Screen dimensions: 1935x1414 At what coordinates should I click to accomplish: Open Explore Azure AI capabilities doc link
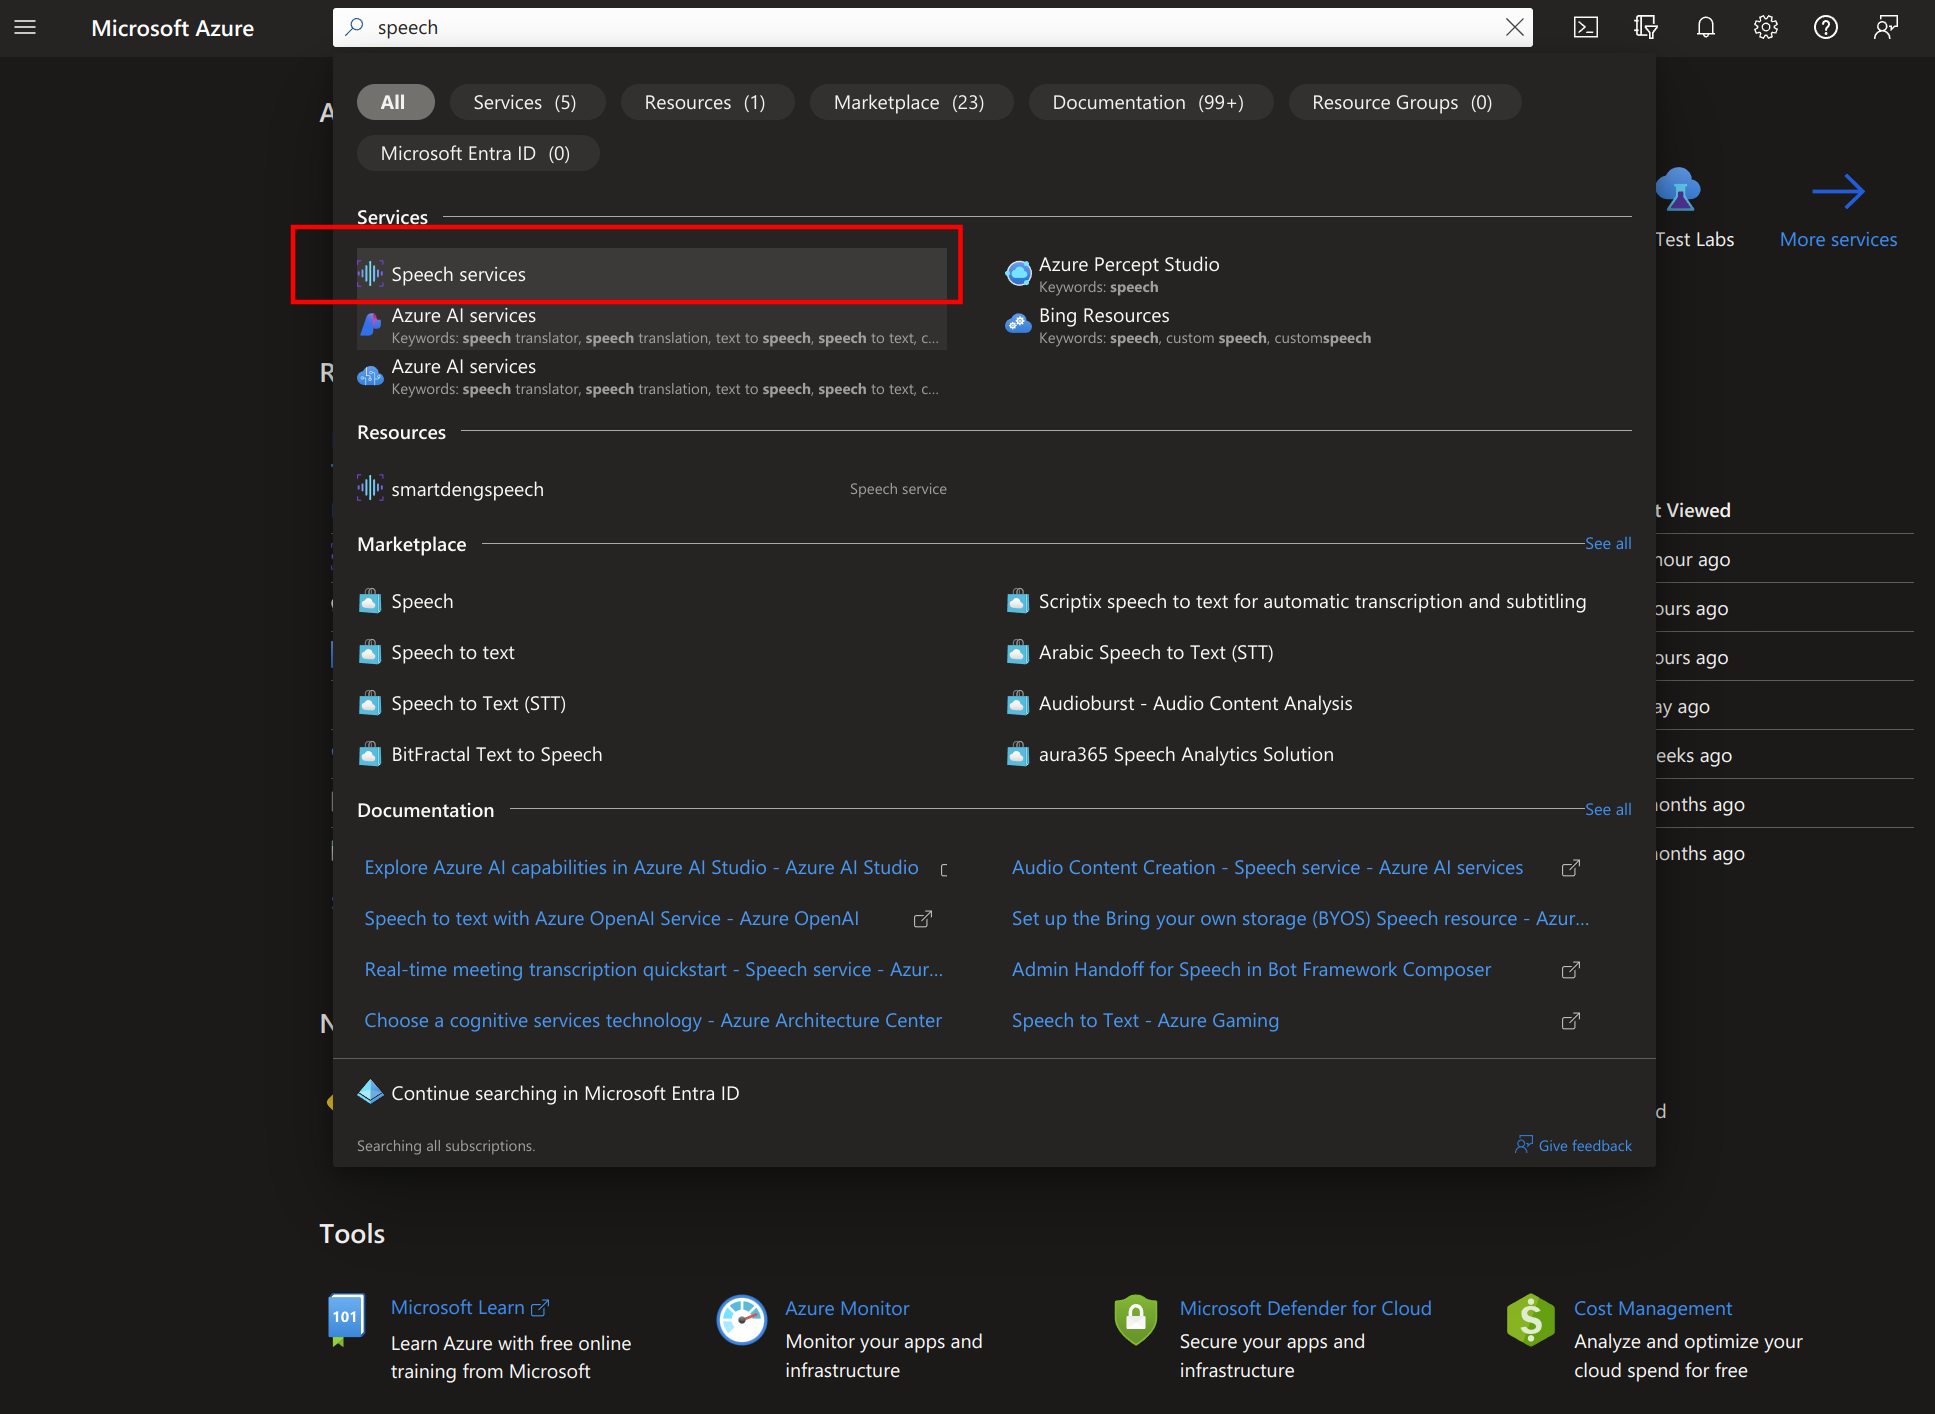(x=641, y=867)
